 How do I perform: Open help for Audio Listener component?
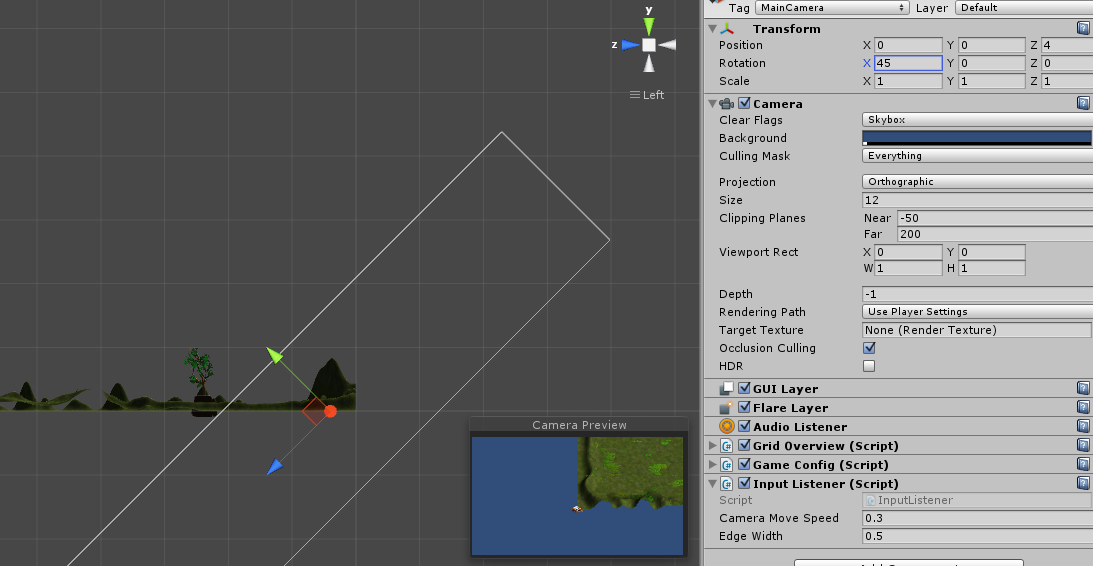(x=1083, y=426)
